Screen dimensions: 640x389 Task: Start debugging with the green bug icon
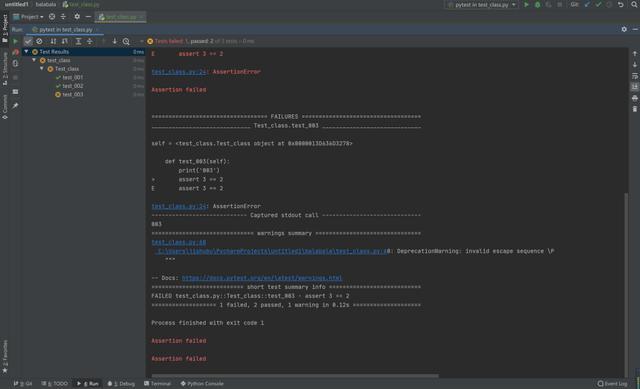coord(538,5)
